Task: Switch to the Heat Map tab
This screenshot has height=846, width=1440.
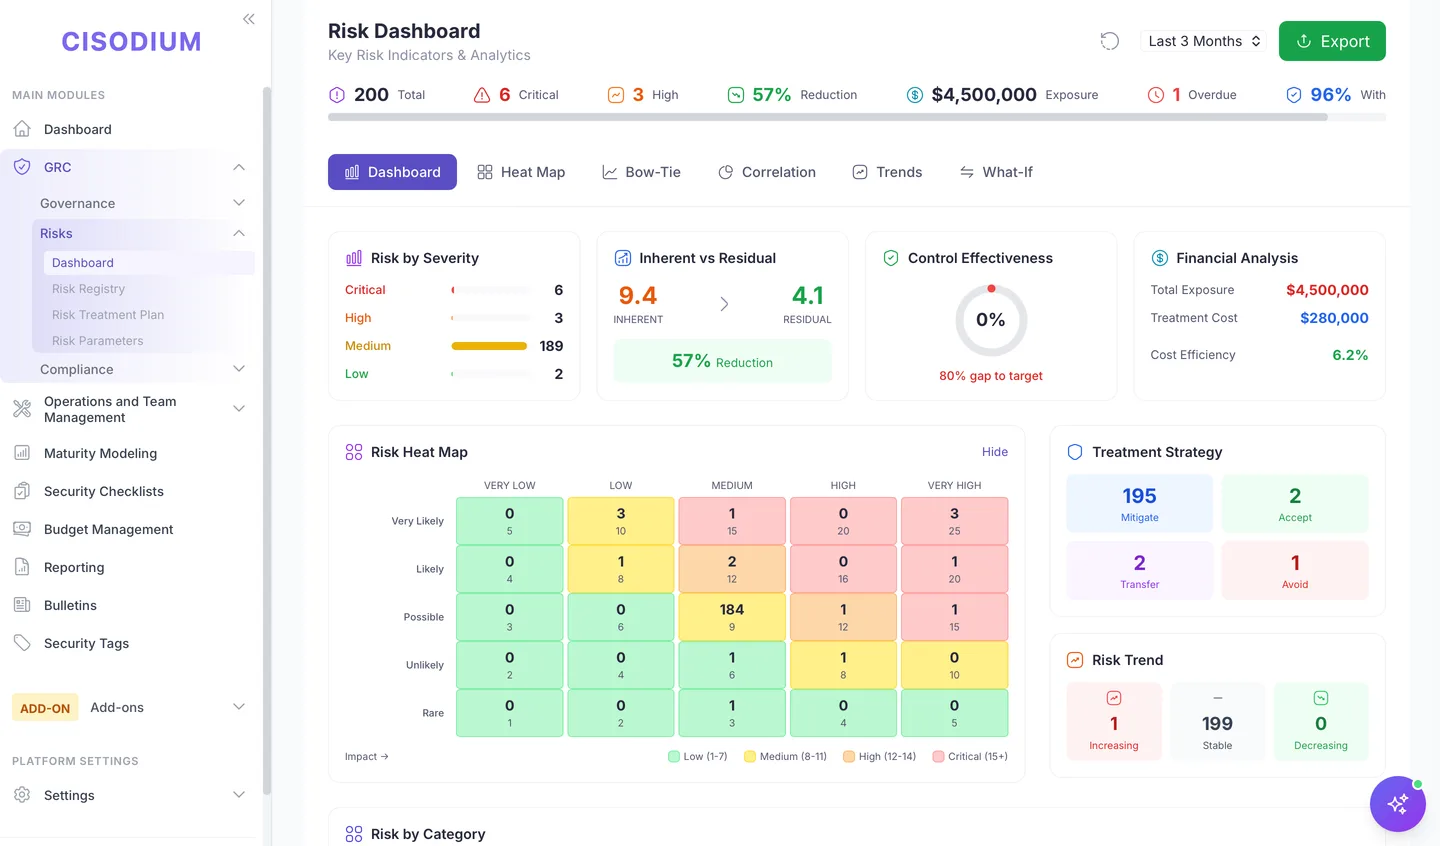Action: pos(521,172)
